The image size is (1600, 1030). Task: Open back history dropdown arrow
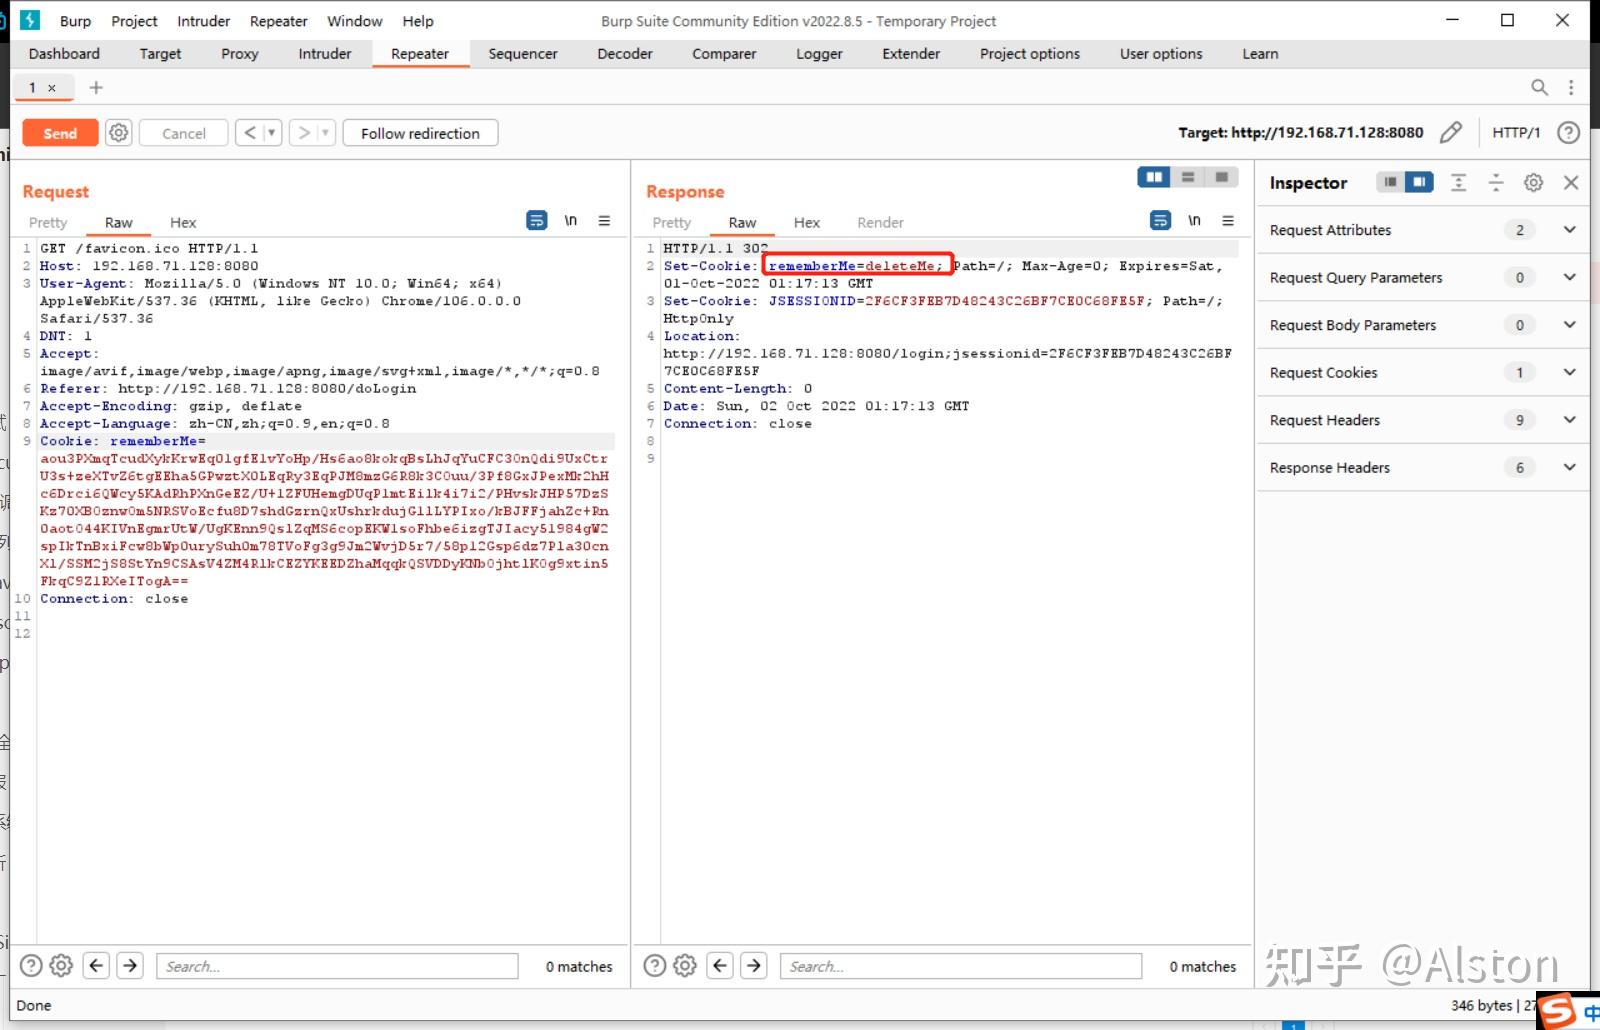pos(272,133)
